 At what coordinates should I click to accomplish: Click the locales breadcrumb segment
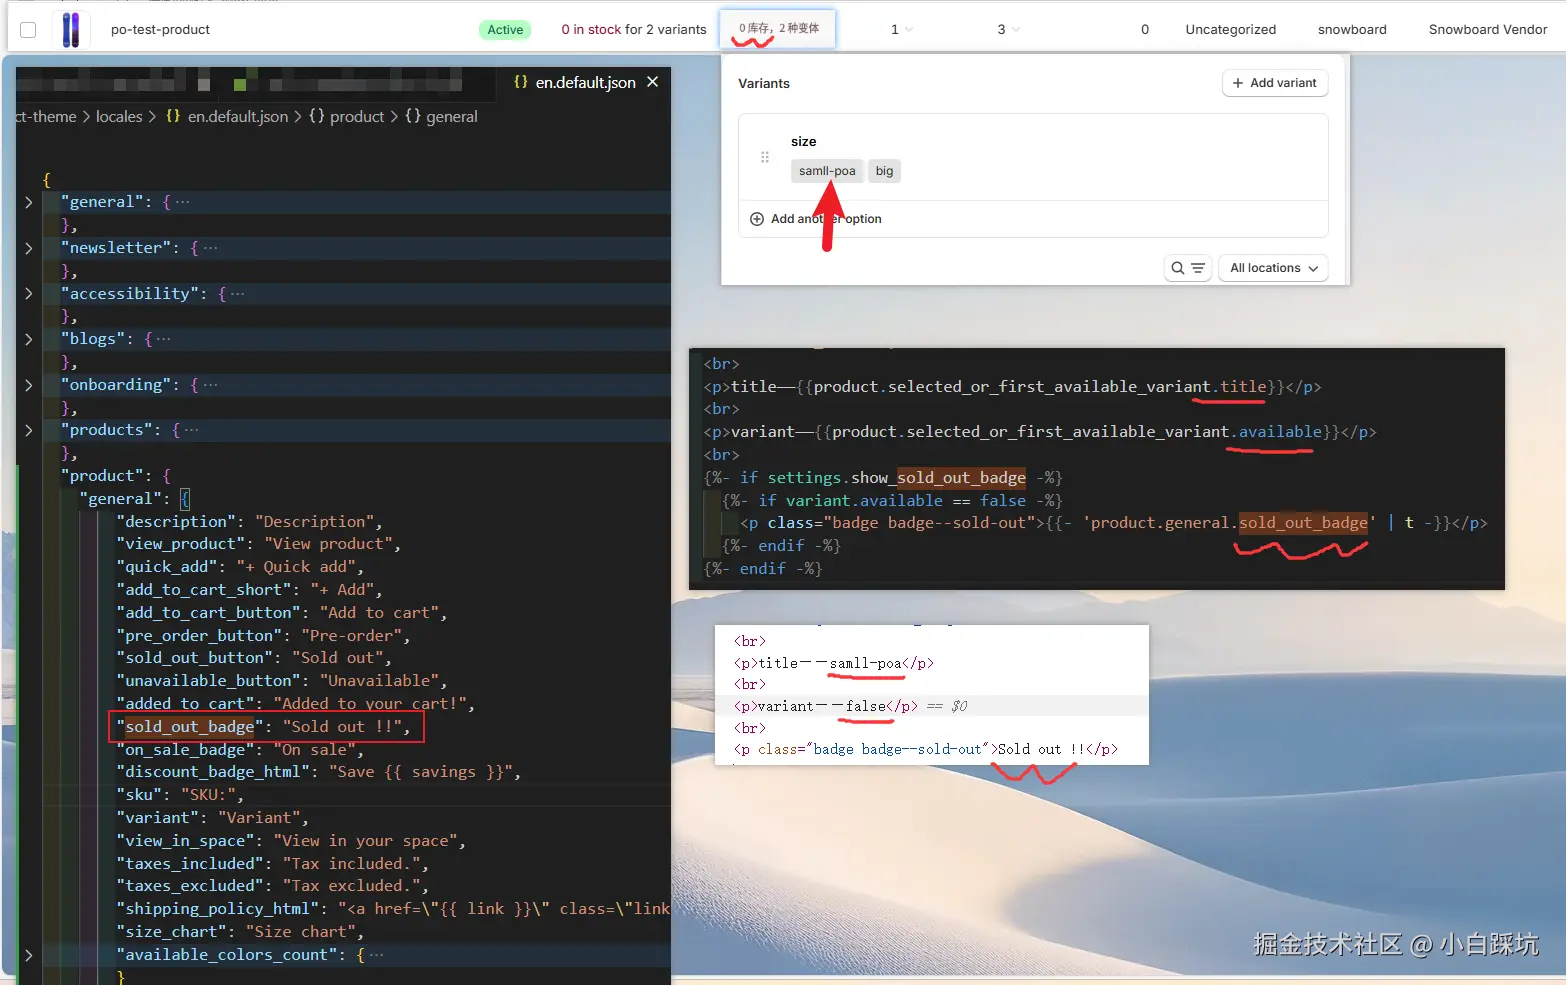pyautogui.click(x=119, y=117)
